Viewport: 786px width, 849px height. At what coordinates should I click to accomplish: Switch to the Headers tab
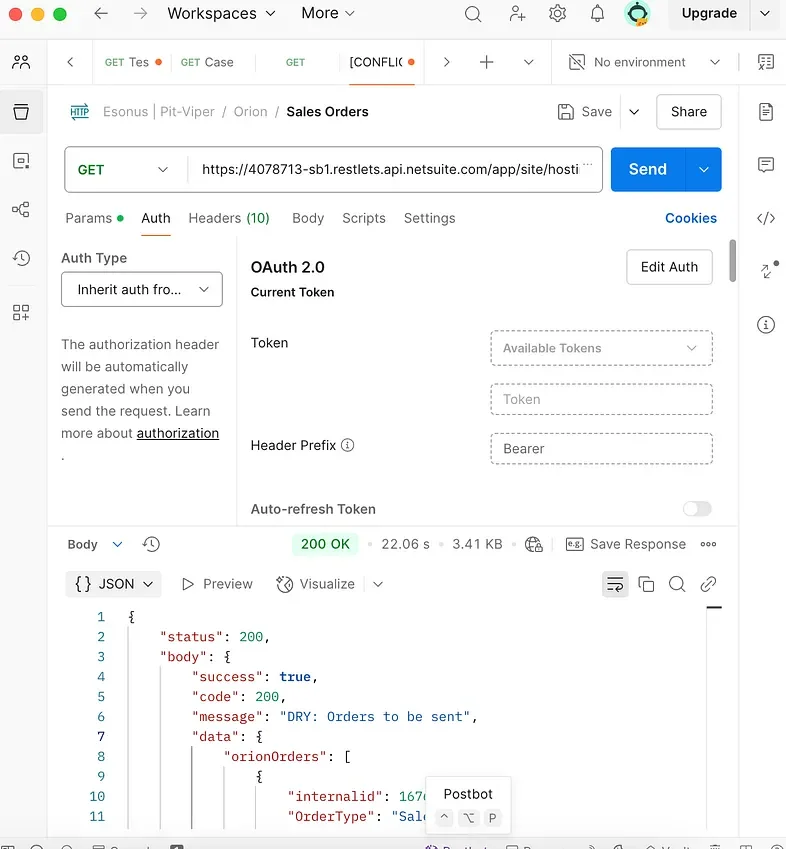coord(228,218)
